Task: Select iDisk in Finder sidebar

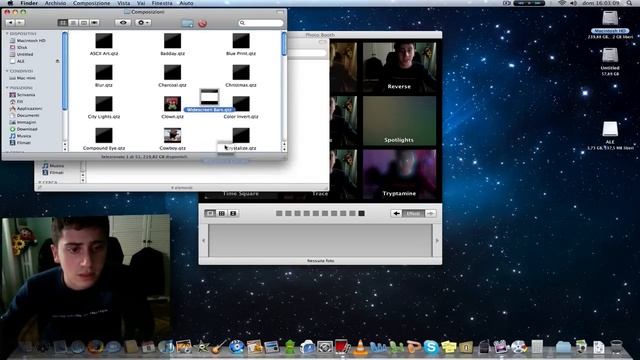Action: click(22, 47)
